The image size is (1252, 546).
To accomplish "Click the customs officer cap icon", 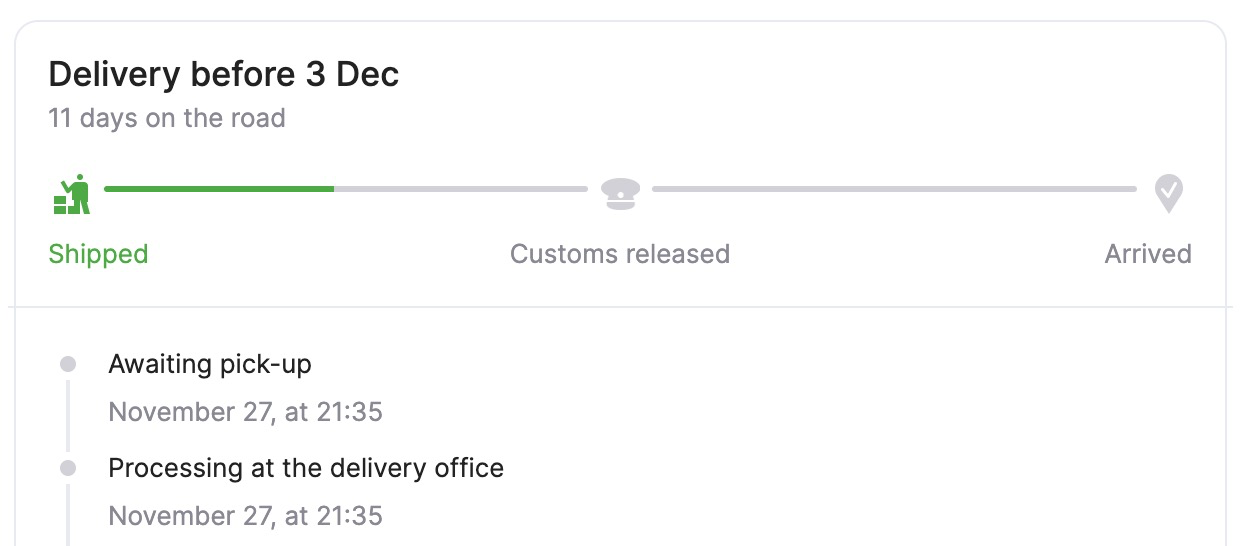I will click(620, 193).
